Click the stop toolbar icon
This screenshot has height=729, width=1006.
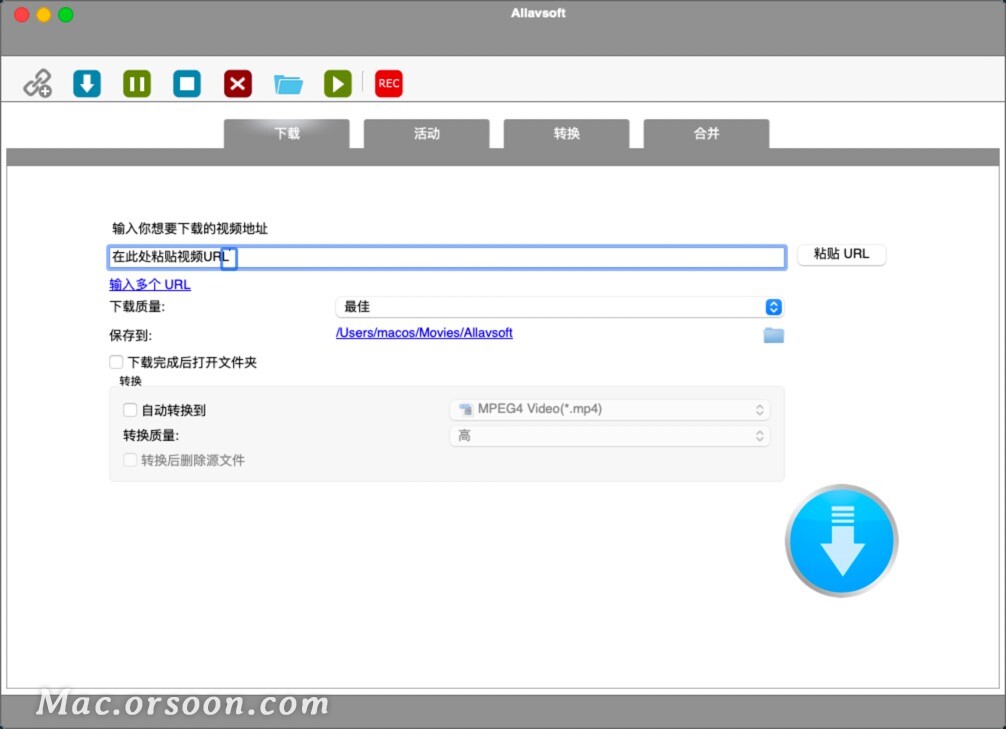tap(186, 83)
